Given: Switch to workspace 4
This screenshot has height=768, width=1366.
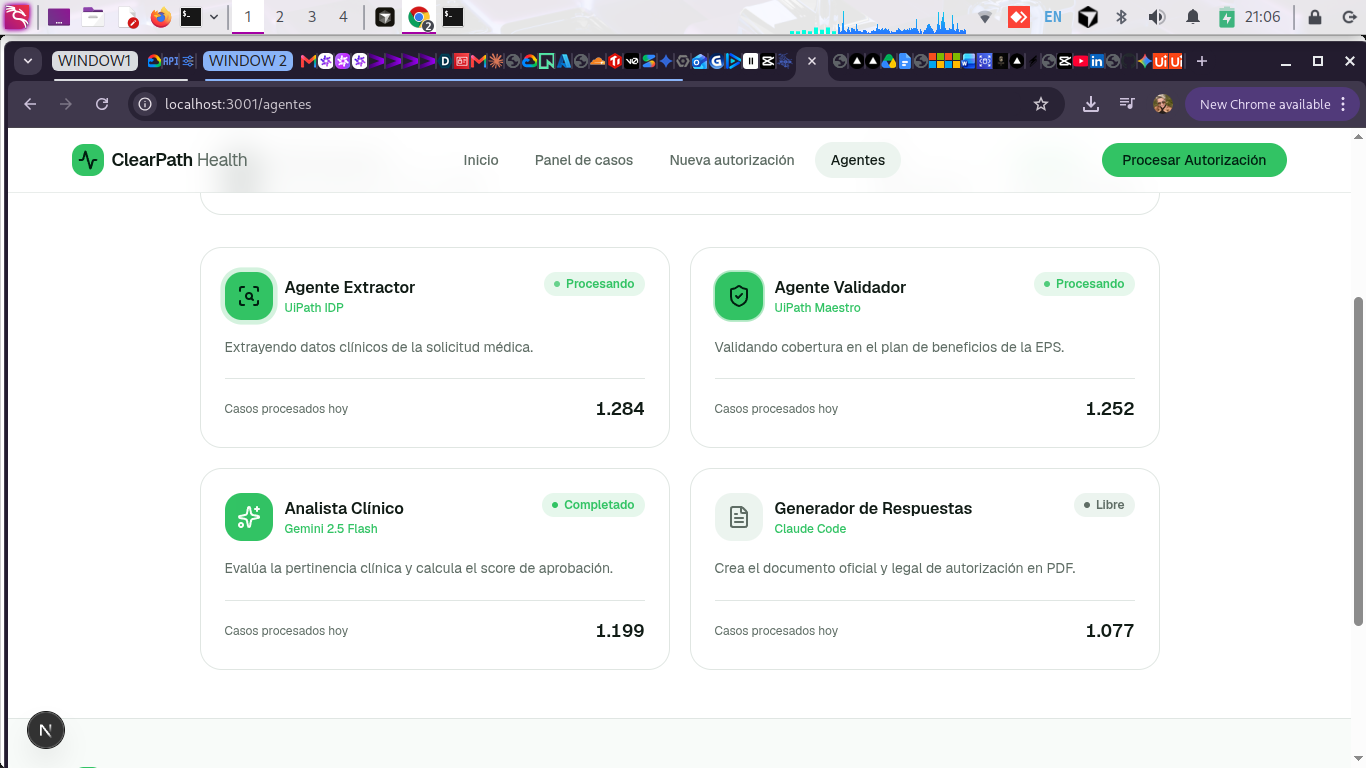Looking at the screenshot, I should pos(344,17).
